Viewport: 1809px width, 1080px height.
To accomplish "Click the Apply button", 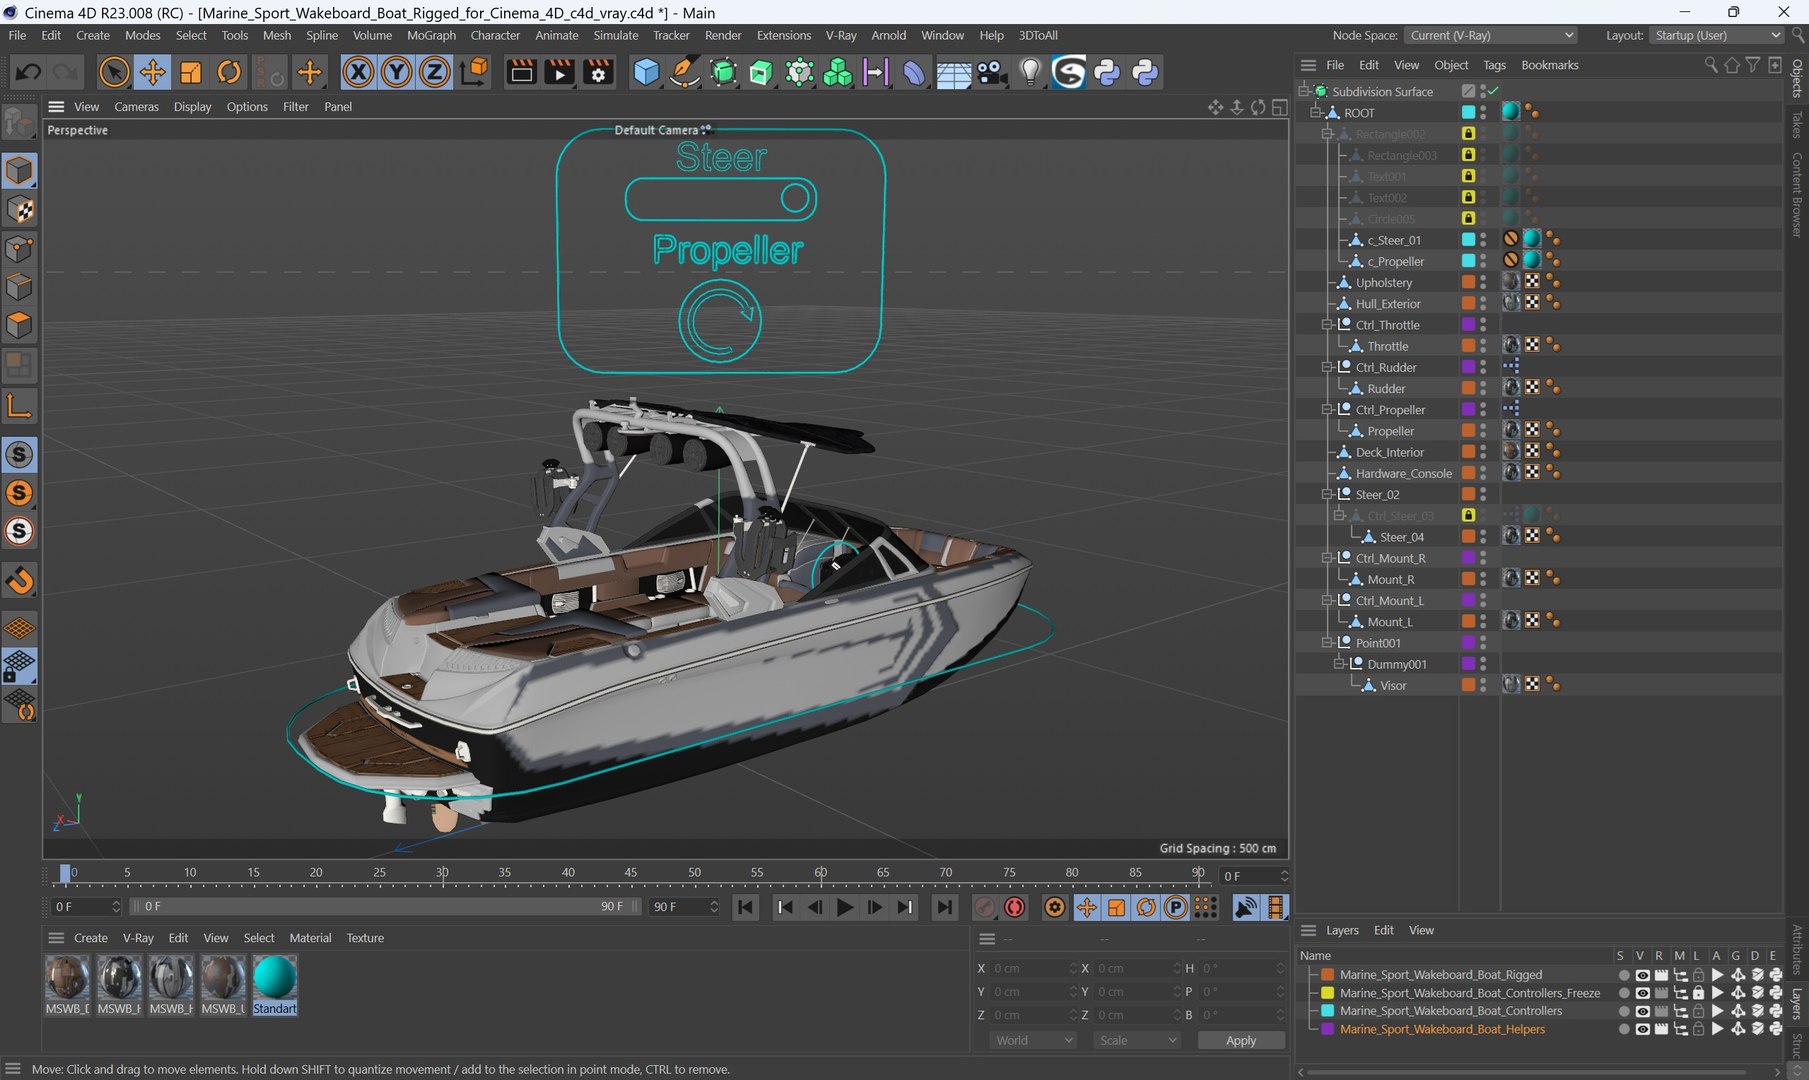I will point(1240,1040).
